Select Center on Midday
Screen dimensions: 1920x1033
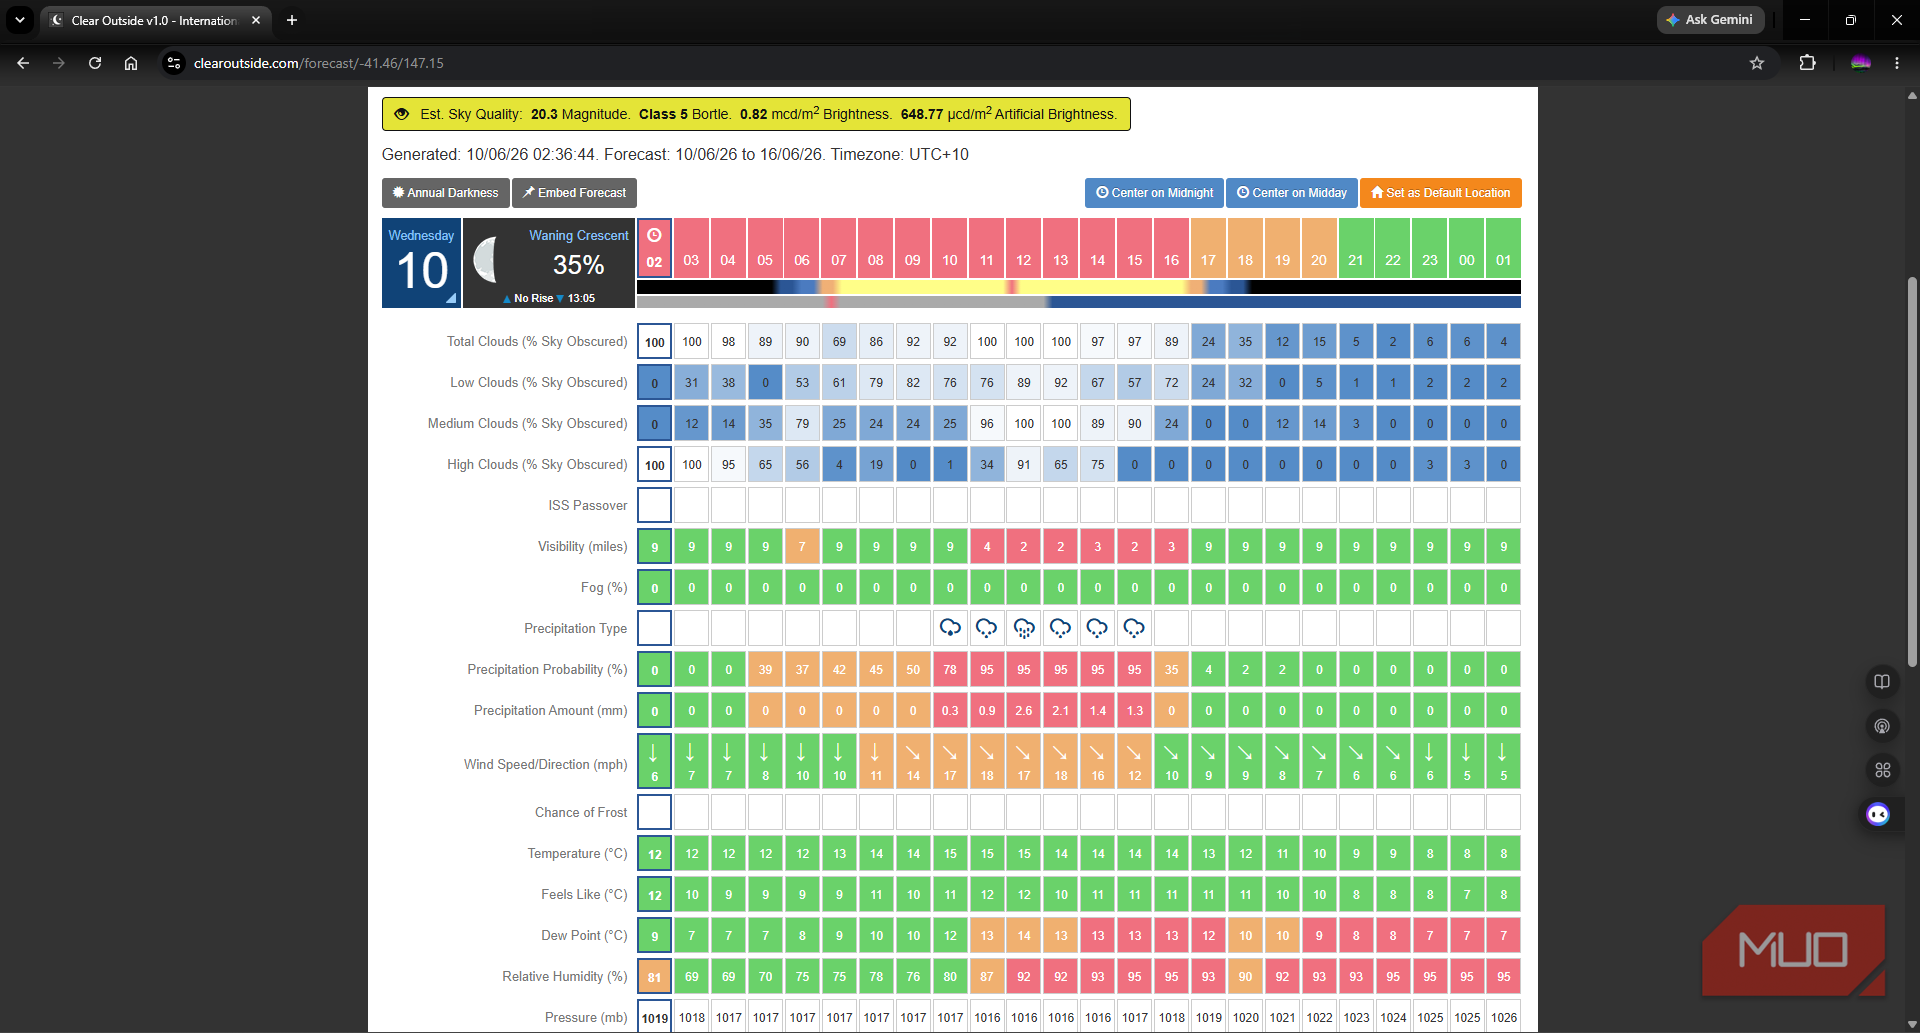(x=1291, y=193)
